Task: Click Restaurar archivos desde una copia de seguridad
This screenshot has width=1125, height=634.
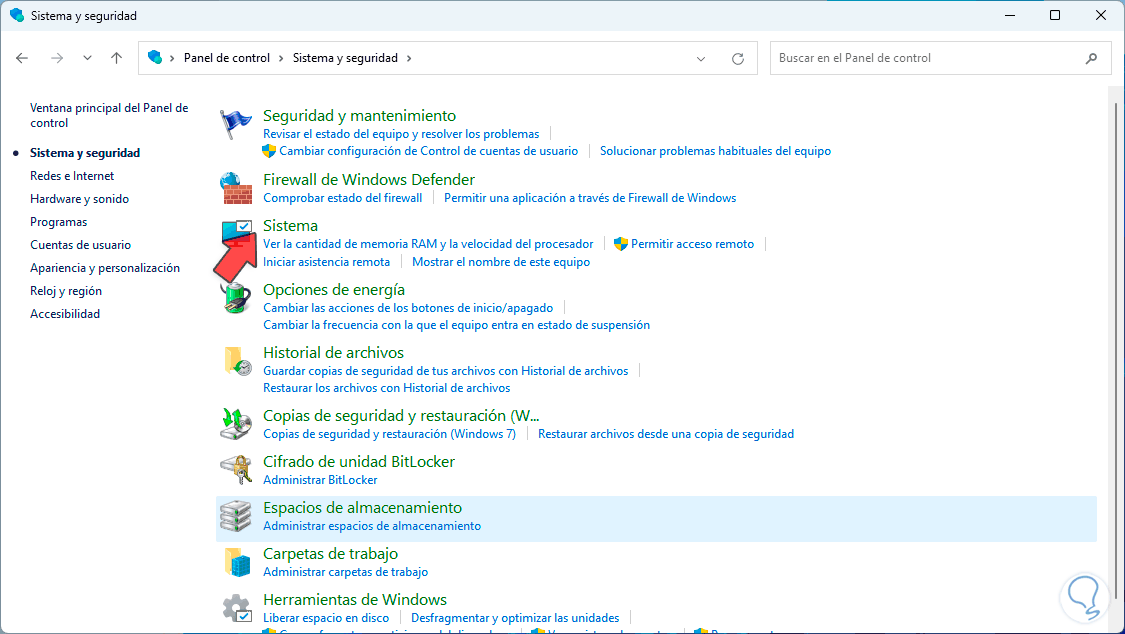Action: point(666,434)
